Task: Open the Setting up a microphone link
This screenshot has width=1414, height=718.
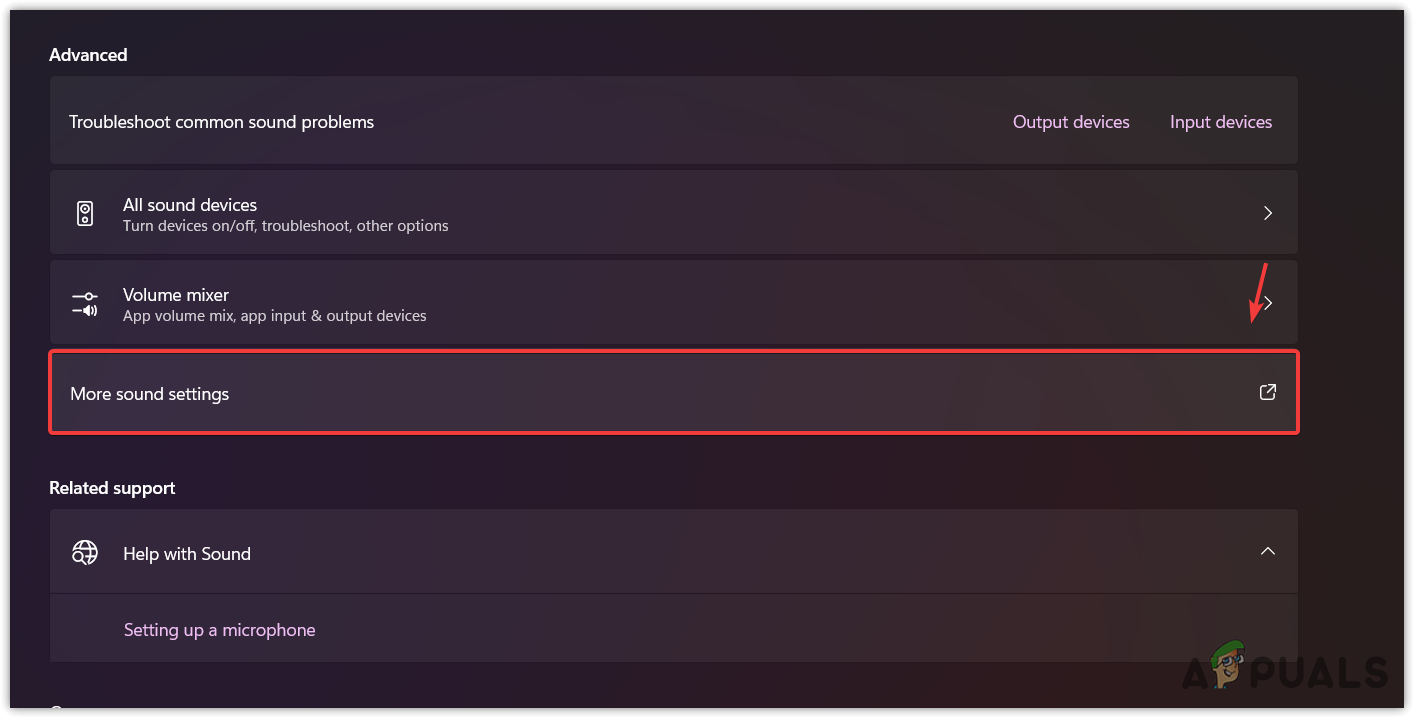Action: (219, 630)
